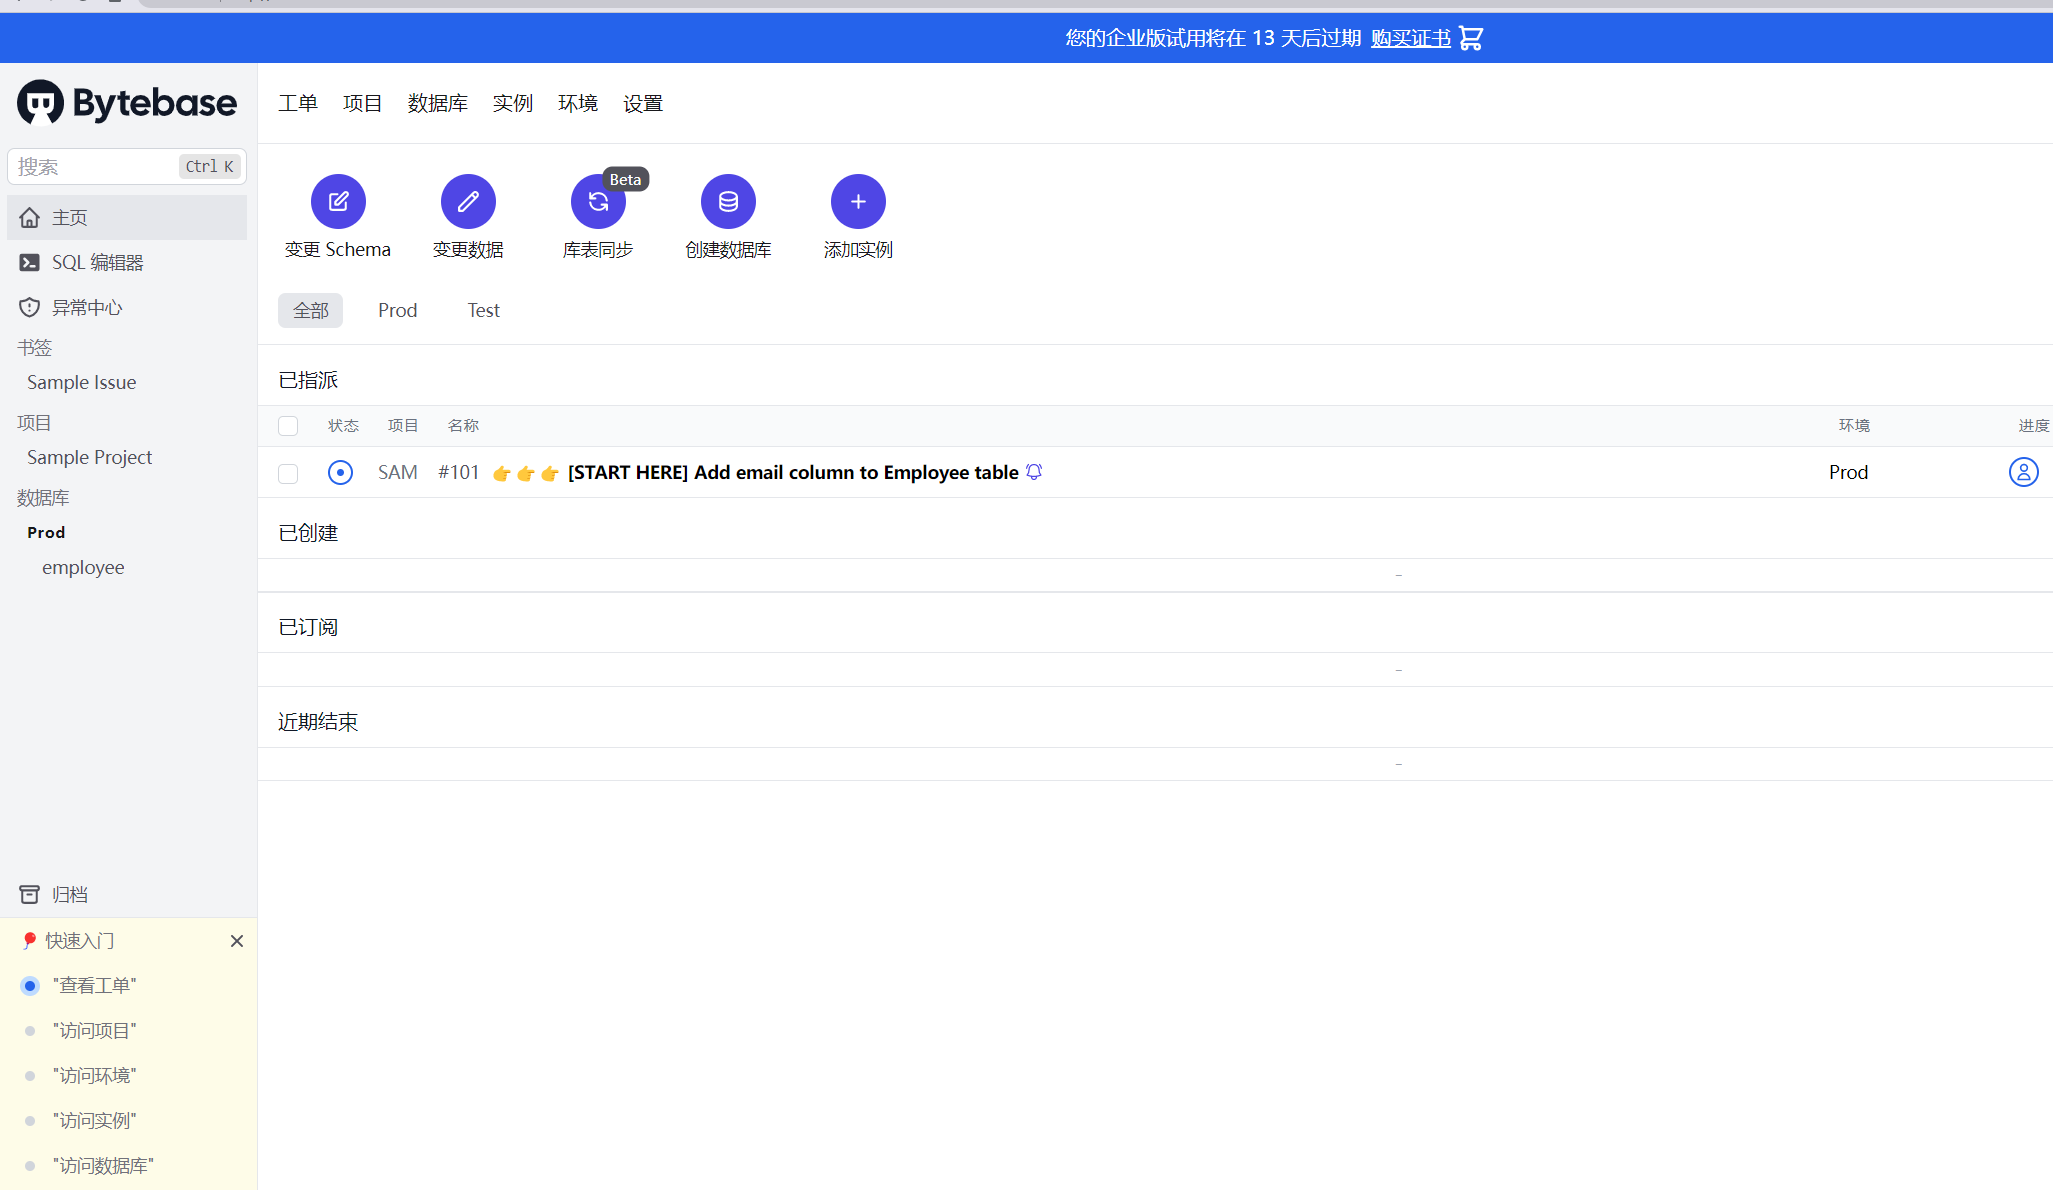Screen dimensions: 2053x1190
Task: Expand the Prod database group in sidebar
Action: tap(46, 532)
